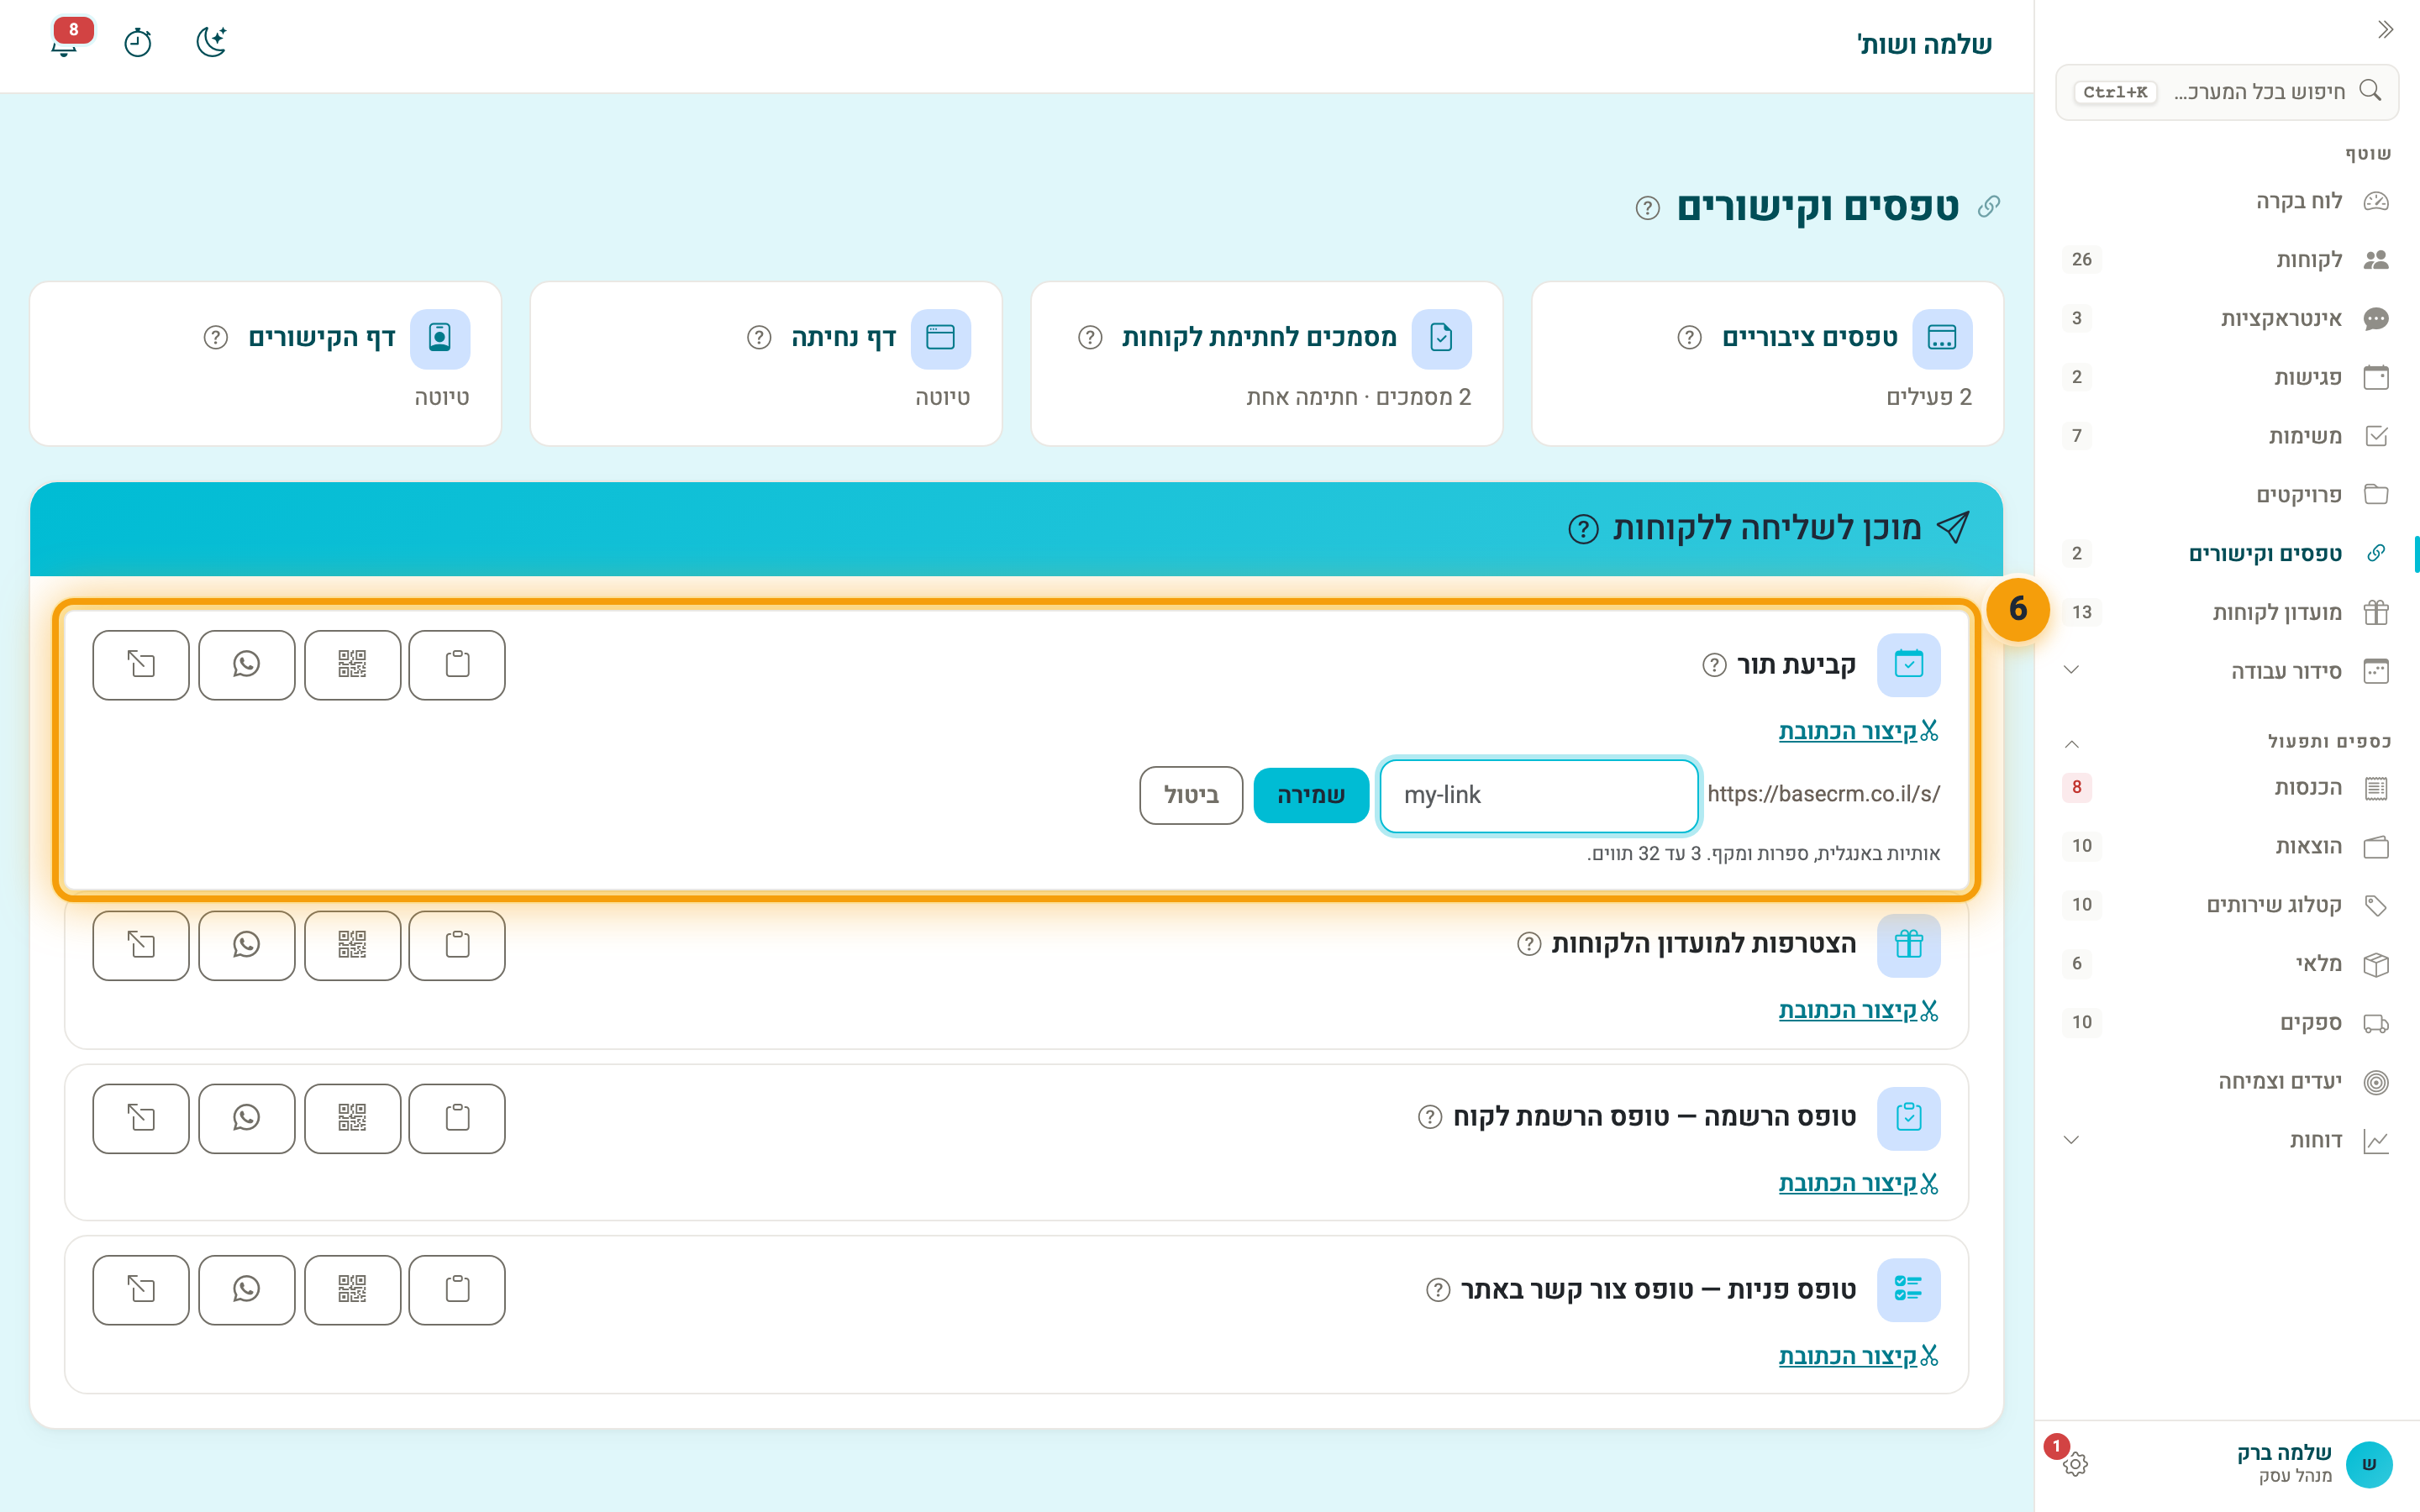The width and height of the screenshot is (2420, 1512).
Task: Click the global search field
Action: coord(2227,92)
